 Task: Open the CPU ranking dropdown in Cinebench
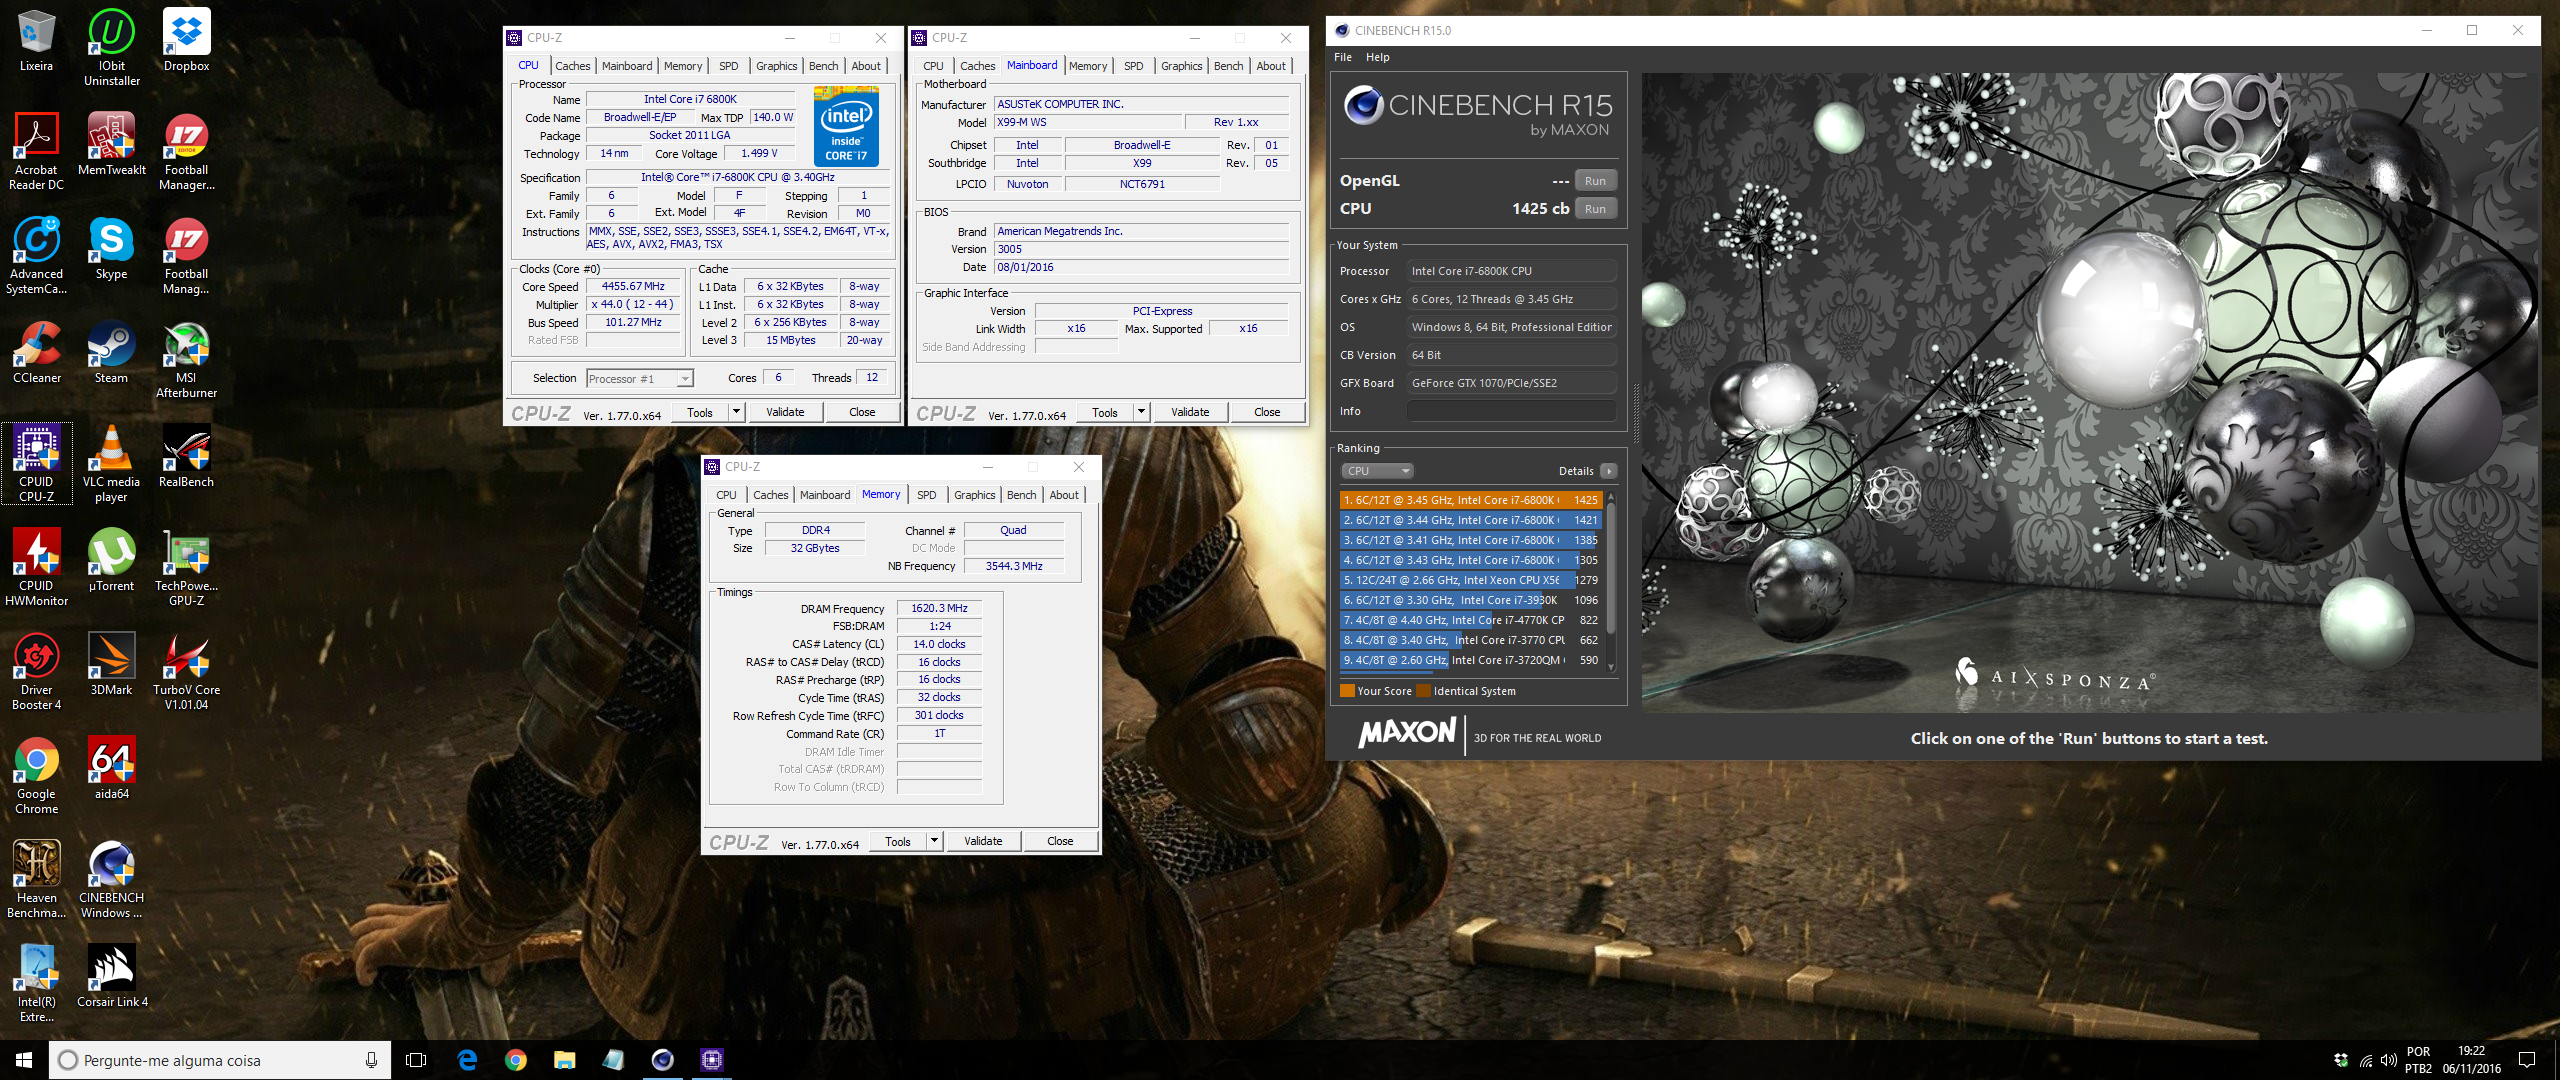tap(1377, 471)
